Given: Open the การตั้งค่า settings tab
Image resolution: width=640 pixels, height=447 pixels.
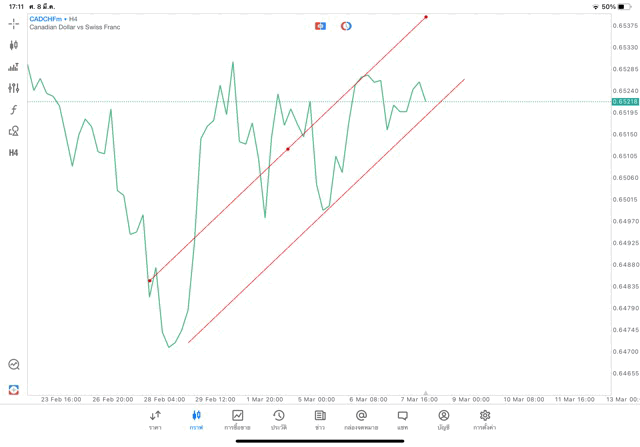Looking at the screenshot, I should coord(485,420).
